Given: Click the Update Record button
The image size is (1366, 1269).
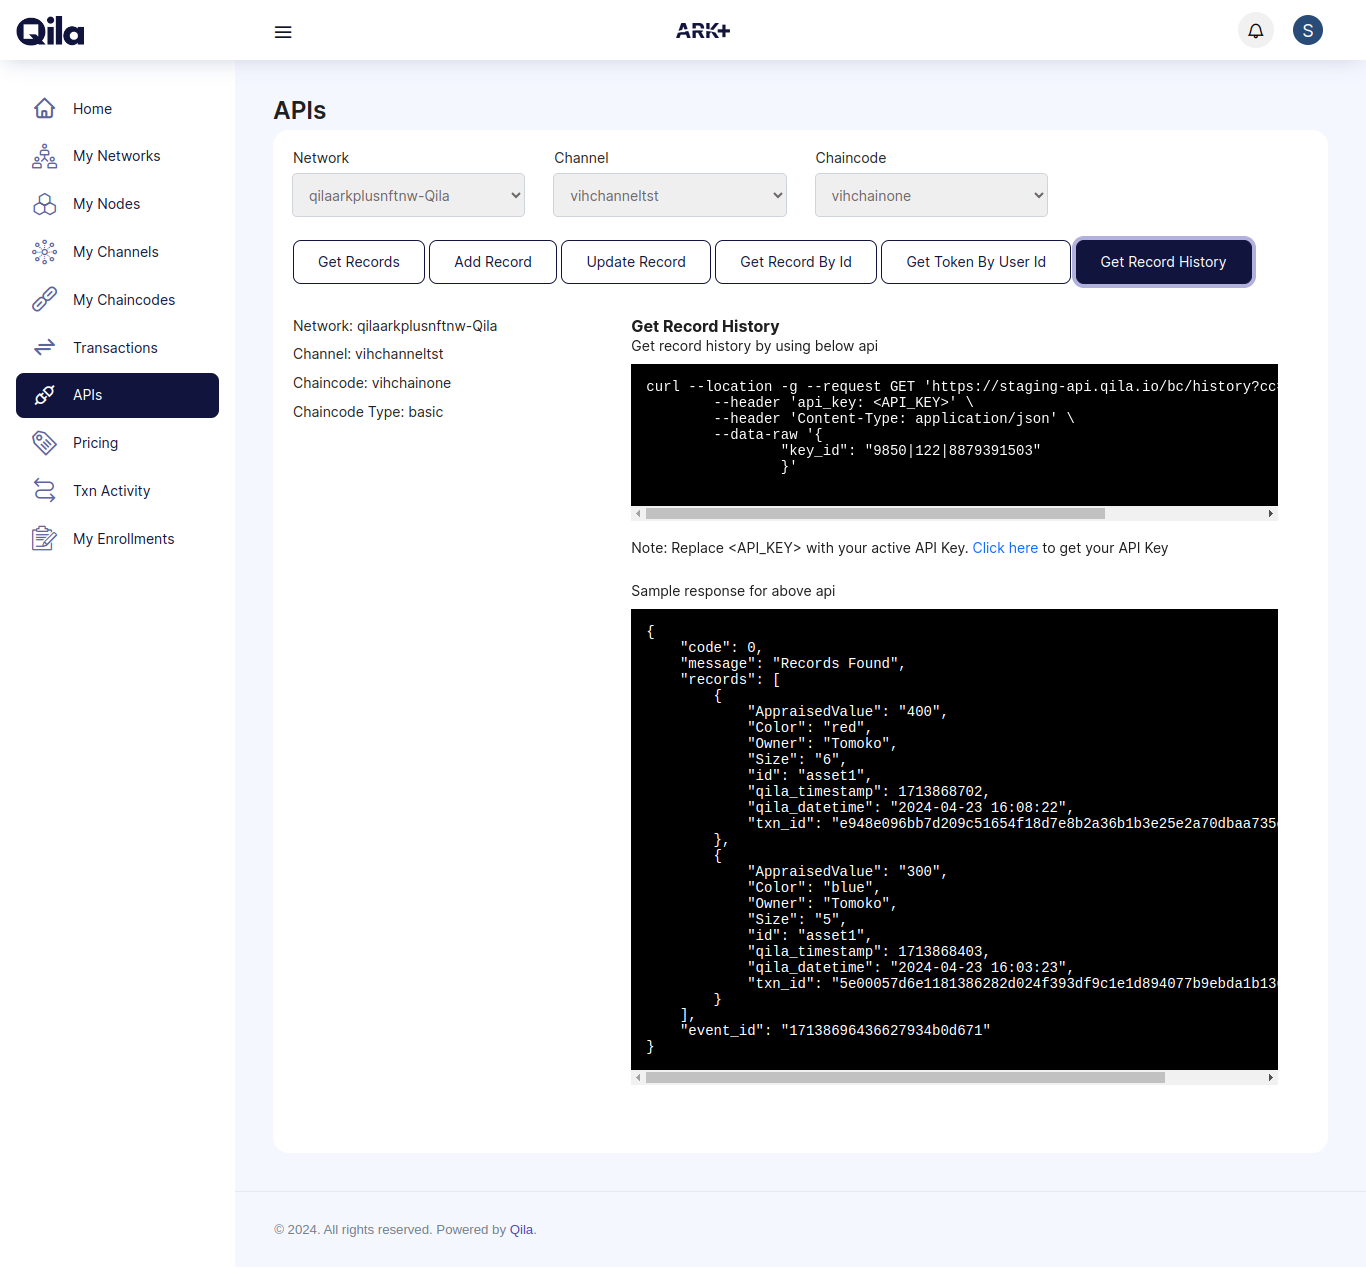Looking at the screenshot, I should [x=636, y=262].
